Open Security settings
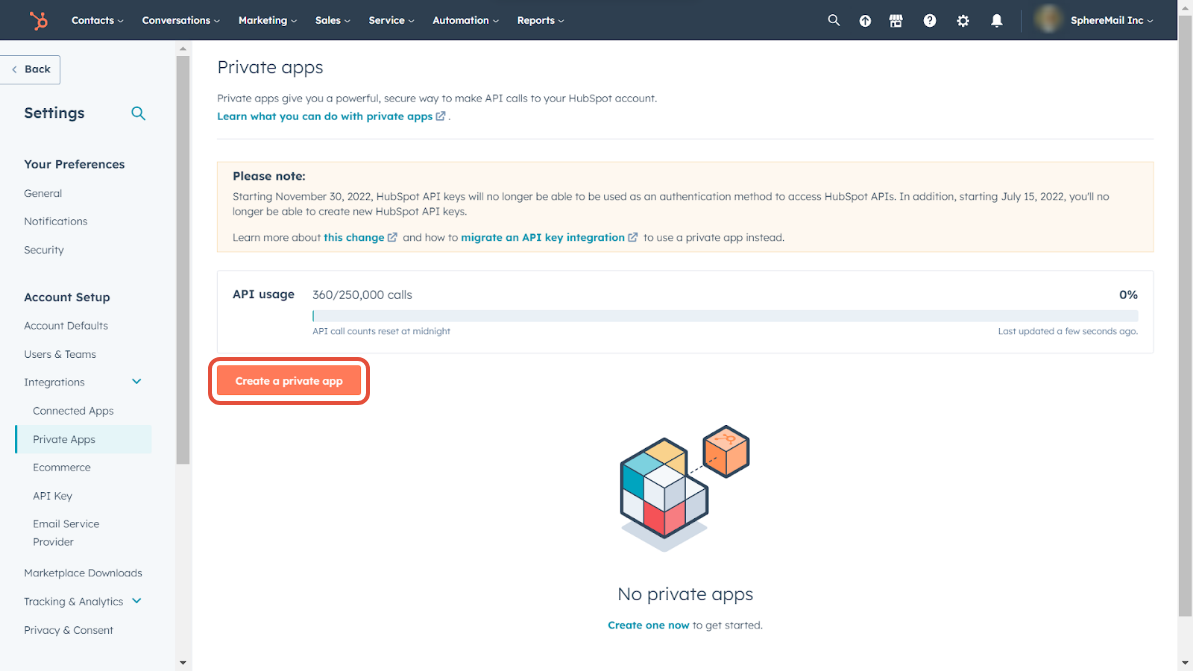The width and height of the screenshot is (1193, 671). tap(43, 250)
